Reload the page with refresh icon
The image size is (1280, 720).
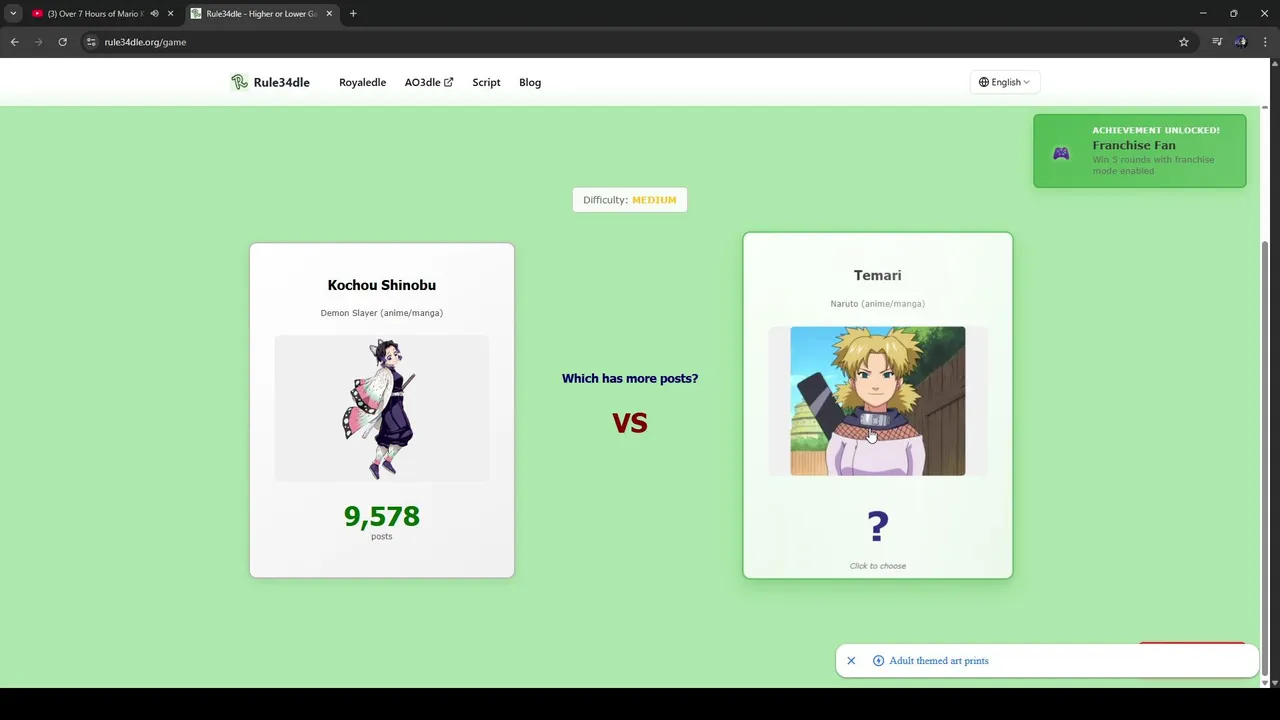tap(62, 42)
